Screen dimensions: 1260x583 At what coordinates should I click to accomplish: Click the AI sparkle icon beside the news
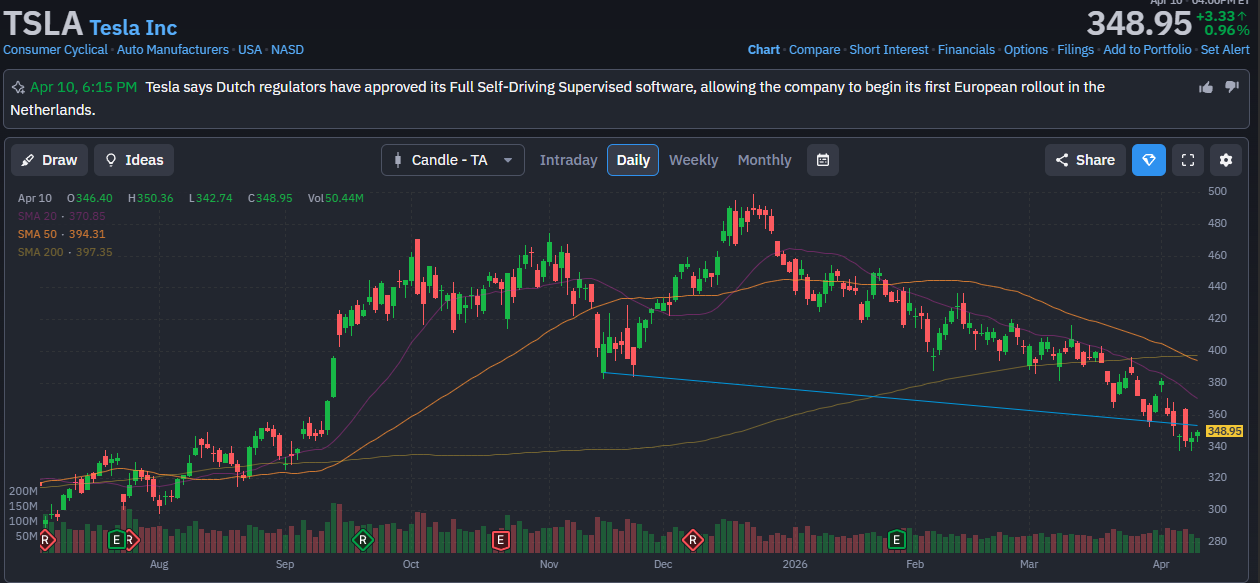pos(18,87)
